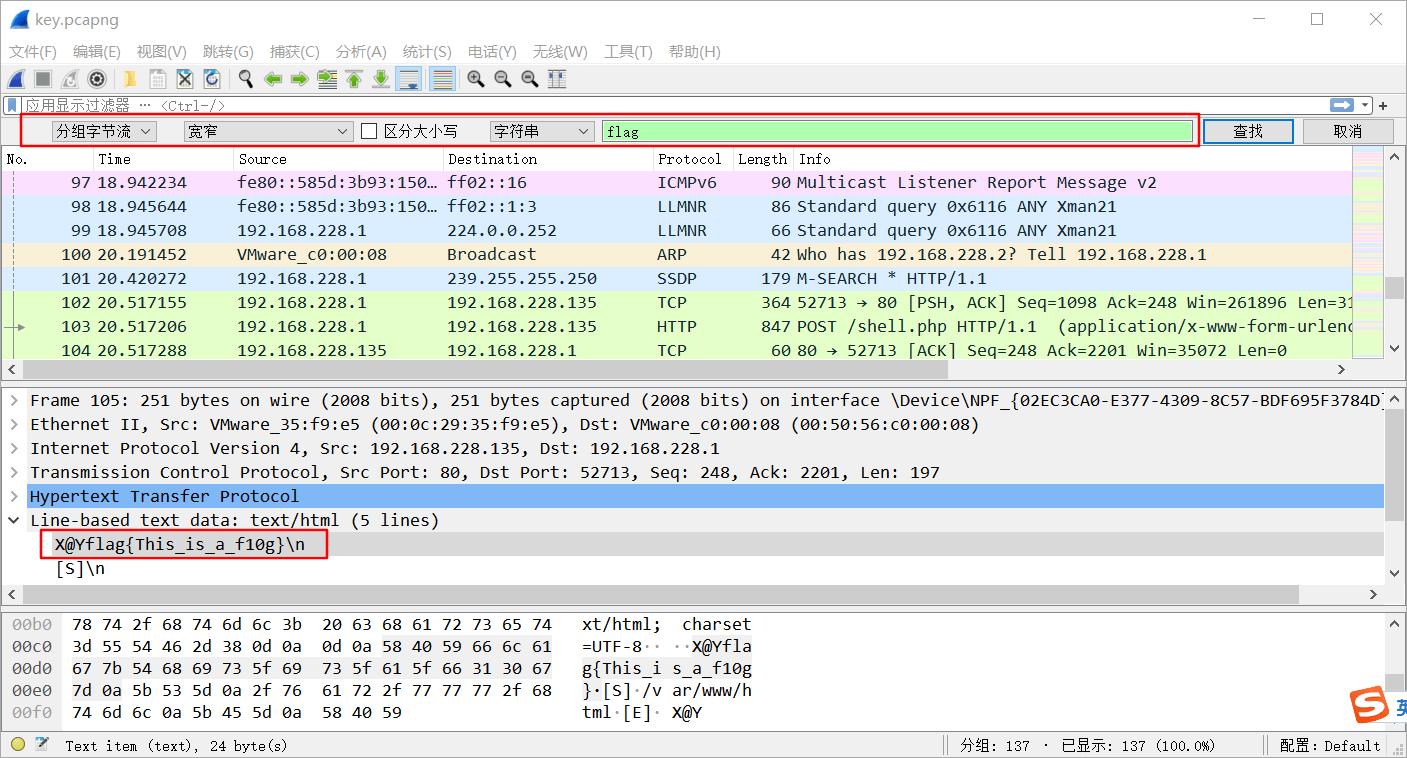Click the filter apply arrow button
Screen dimensions: 1407x758
pos(1341,105)
